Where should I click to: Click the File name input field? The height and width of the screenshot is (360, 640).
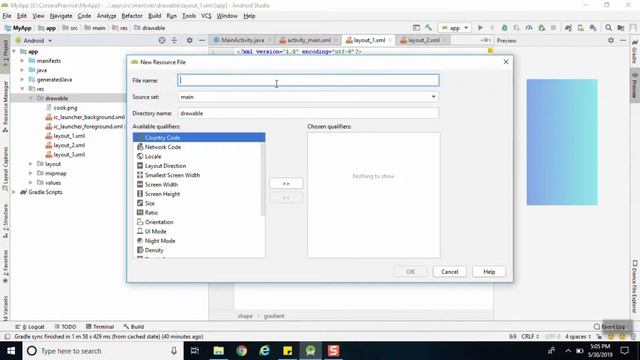click(x=308, y=80)
